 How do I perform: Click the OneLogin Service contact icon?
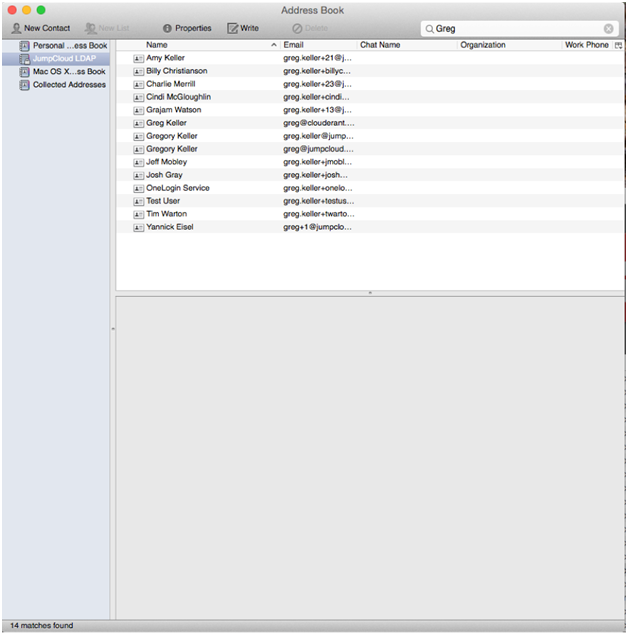click(138, 188)
